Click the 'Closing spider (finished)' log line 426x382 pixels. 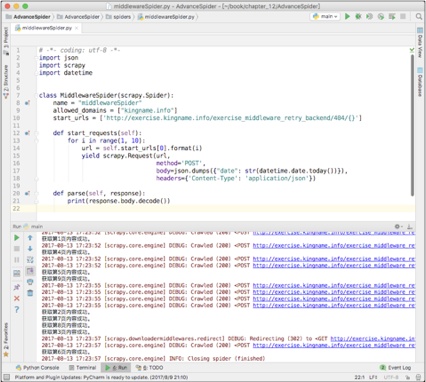click(153, 359)
